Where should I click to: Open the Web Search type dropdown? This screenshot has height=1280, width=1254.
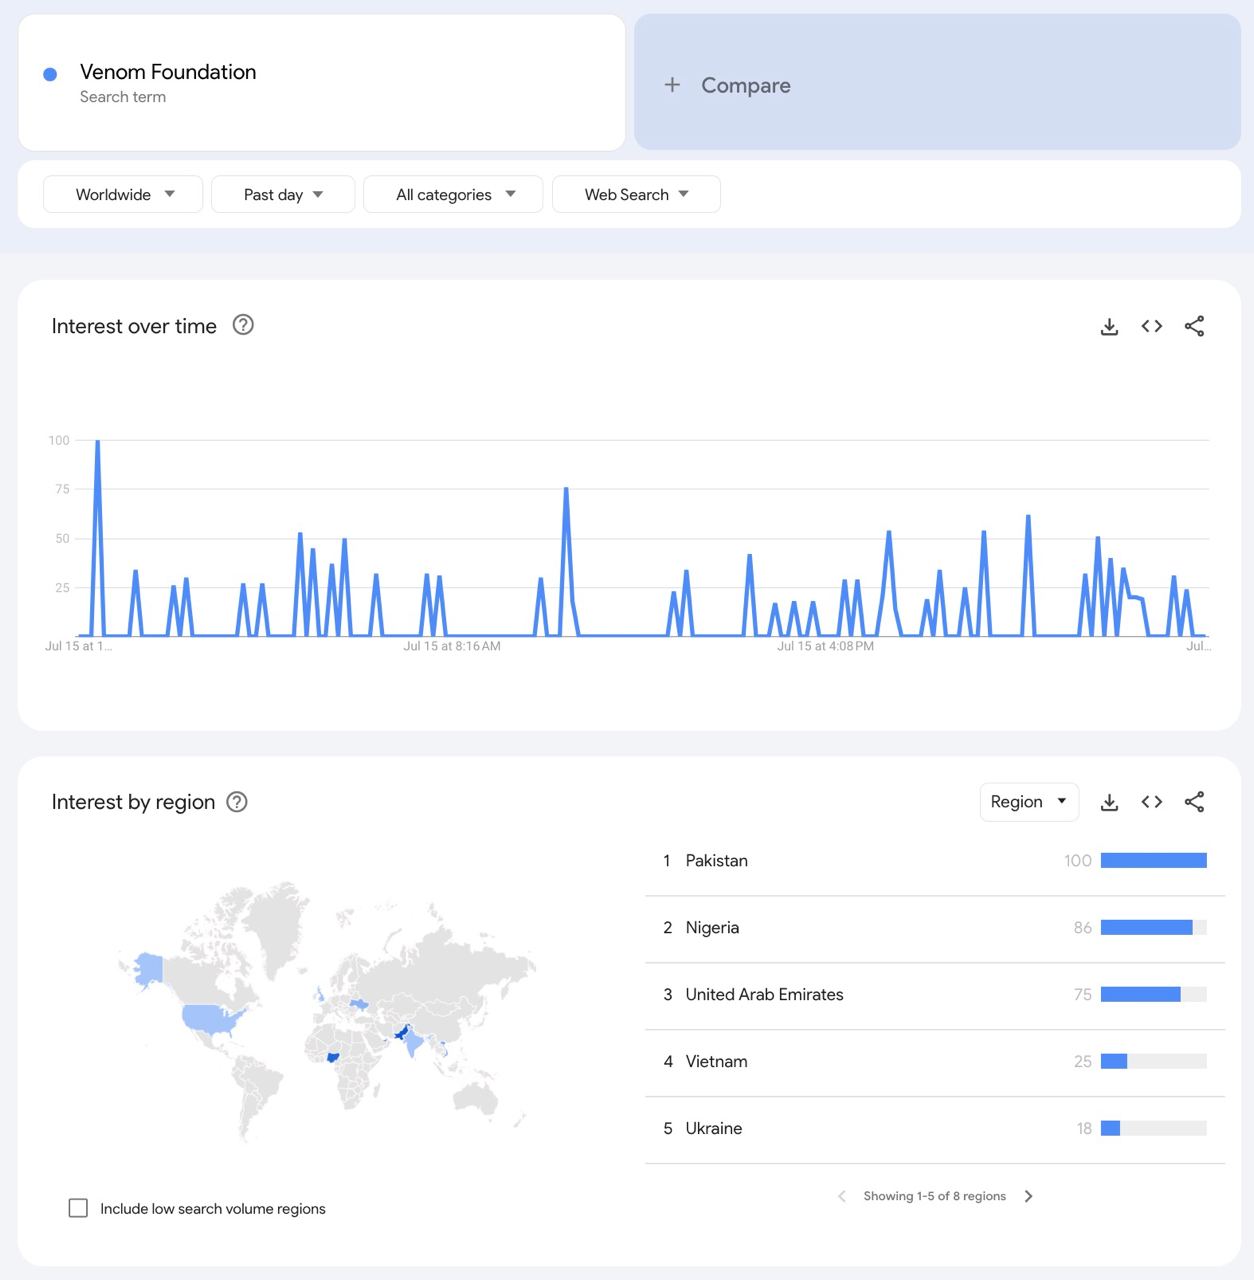click(x=636, y=194)
